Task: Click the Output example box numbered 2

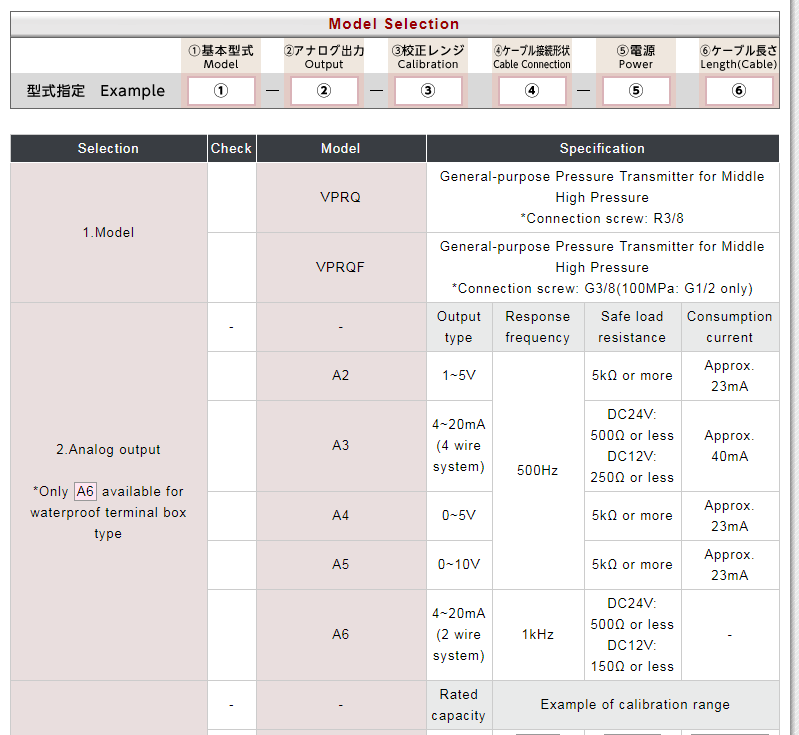Action: pos(324,91)
